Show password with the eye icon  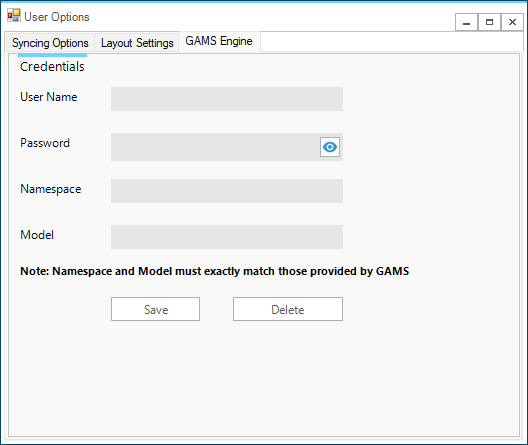330,147
